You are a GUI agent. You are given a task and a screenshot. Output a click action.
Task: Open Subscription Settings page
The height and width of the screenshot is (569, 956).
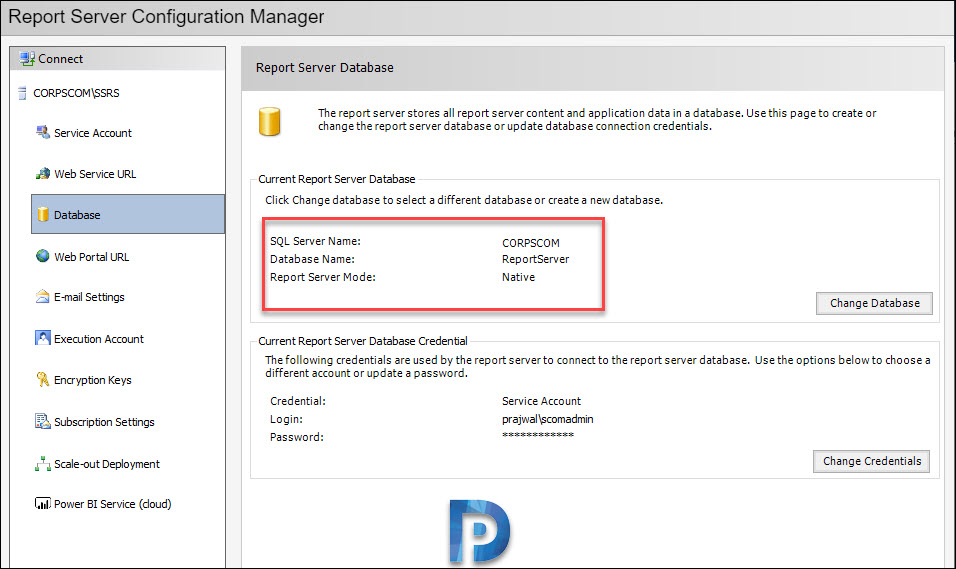pos(104,422)
